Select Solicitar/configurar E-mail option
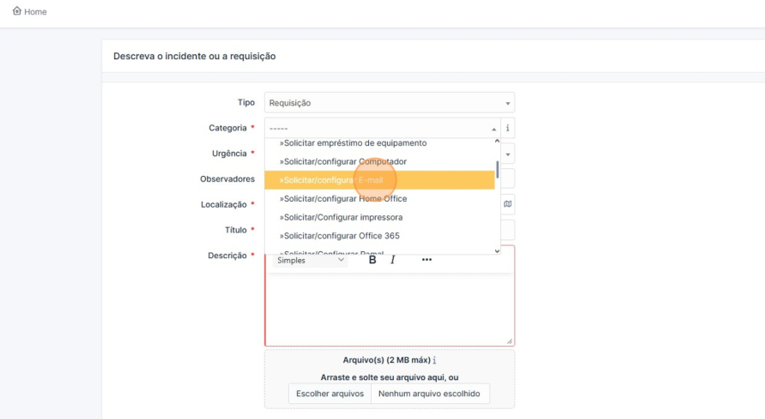The height and width of the screenshot is (419, 765). coord(333,180)
